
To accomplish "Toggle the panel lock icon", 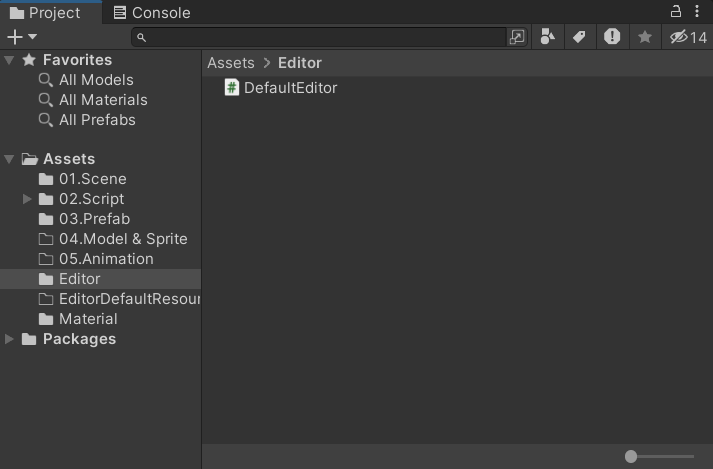I will click(x=676, y=11).
